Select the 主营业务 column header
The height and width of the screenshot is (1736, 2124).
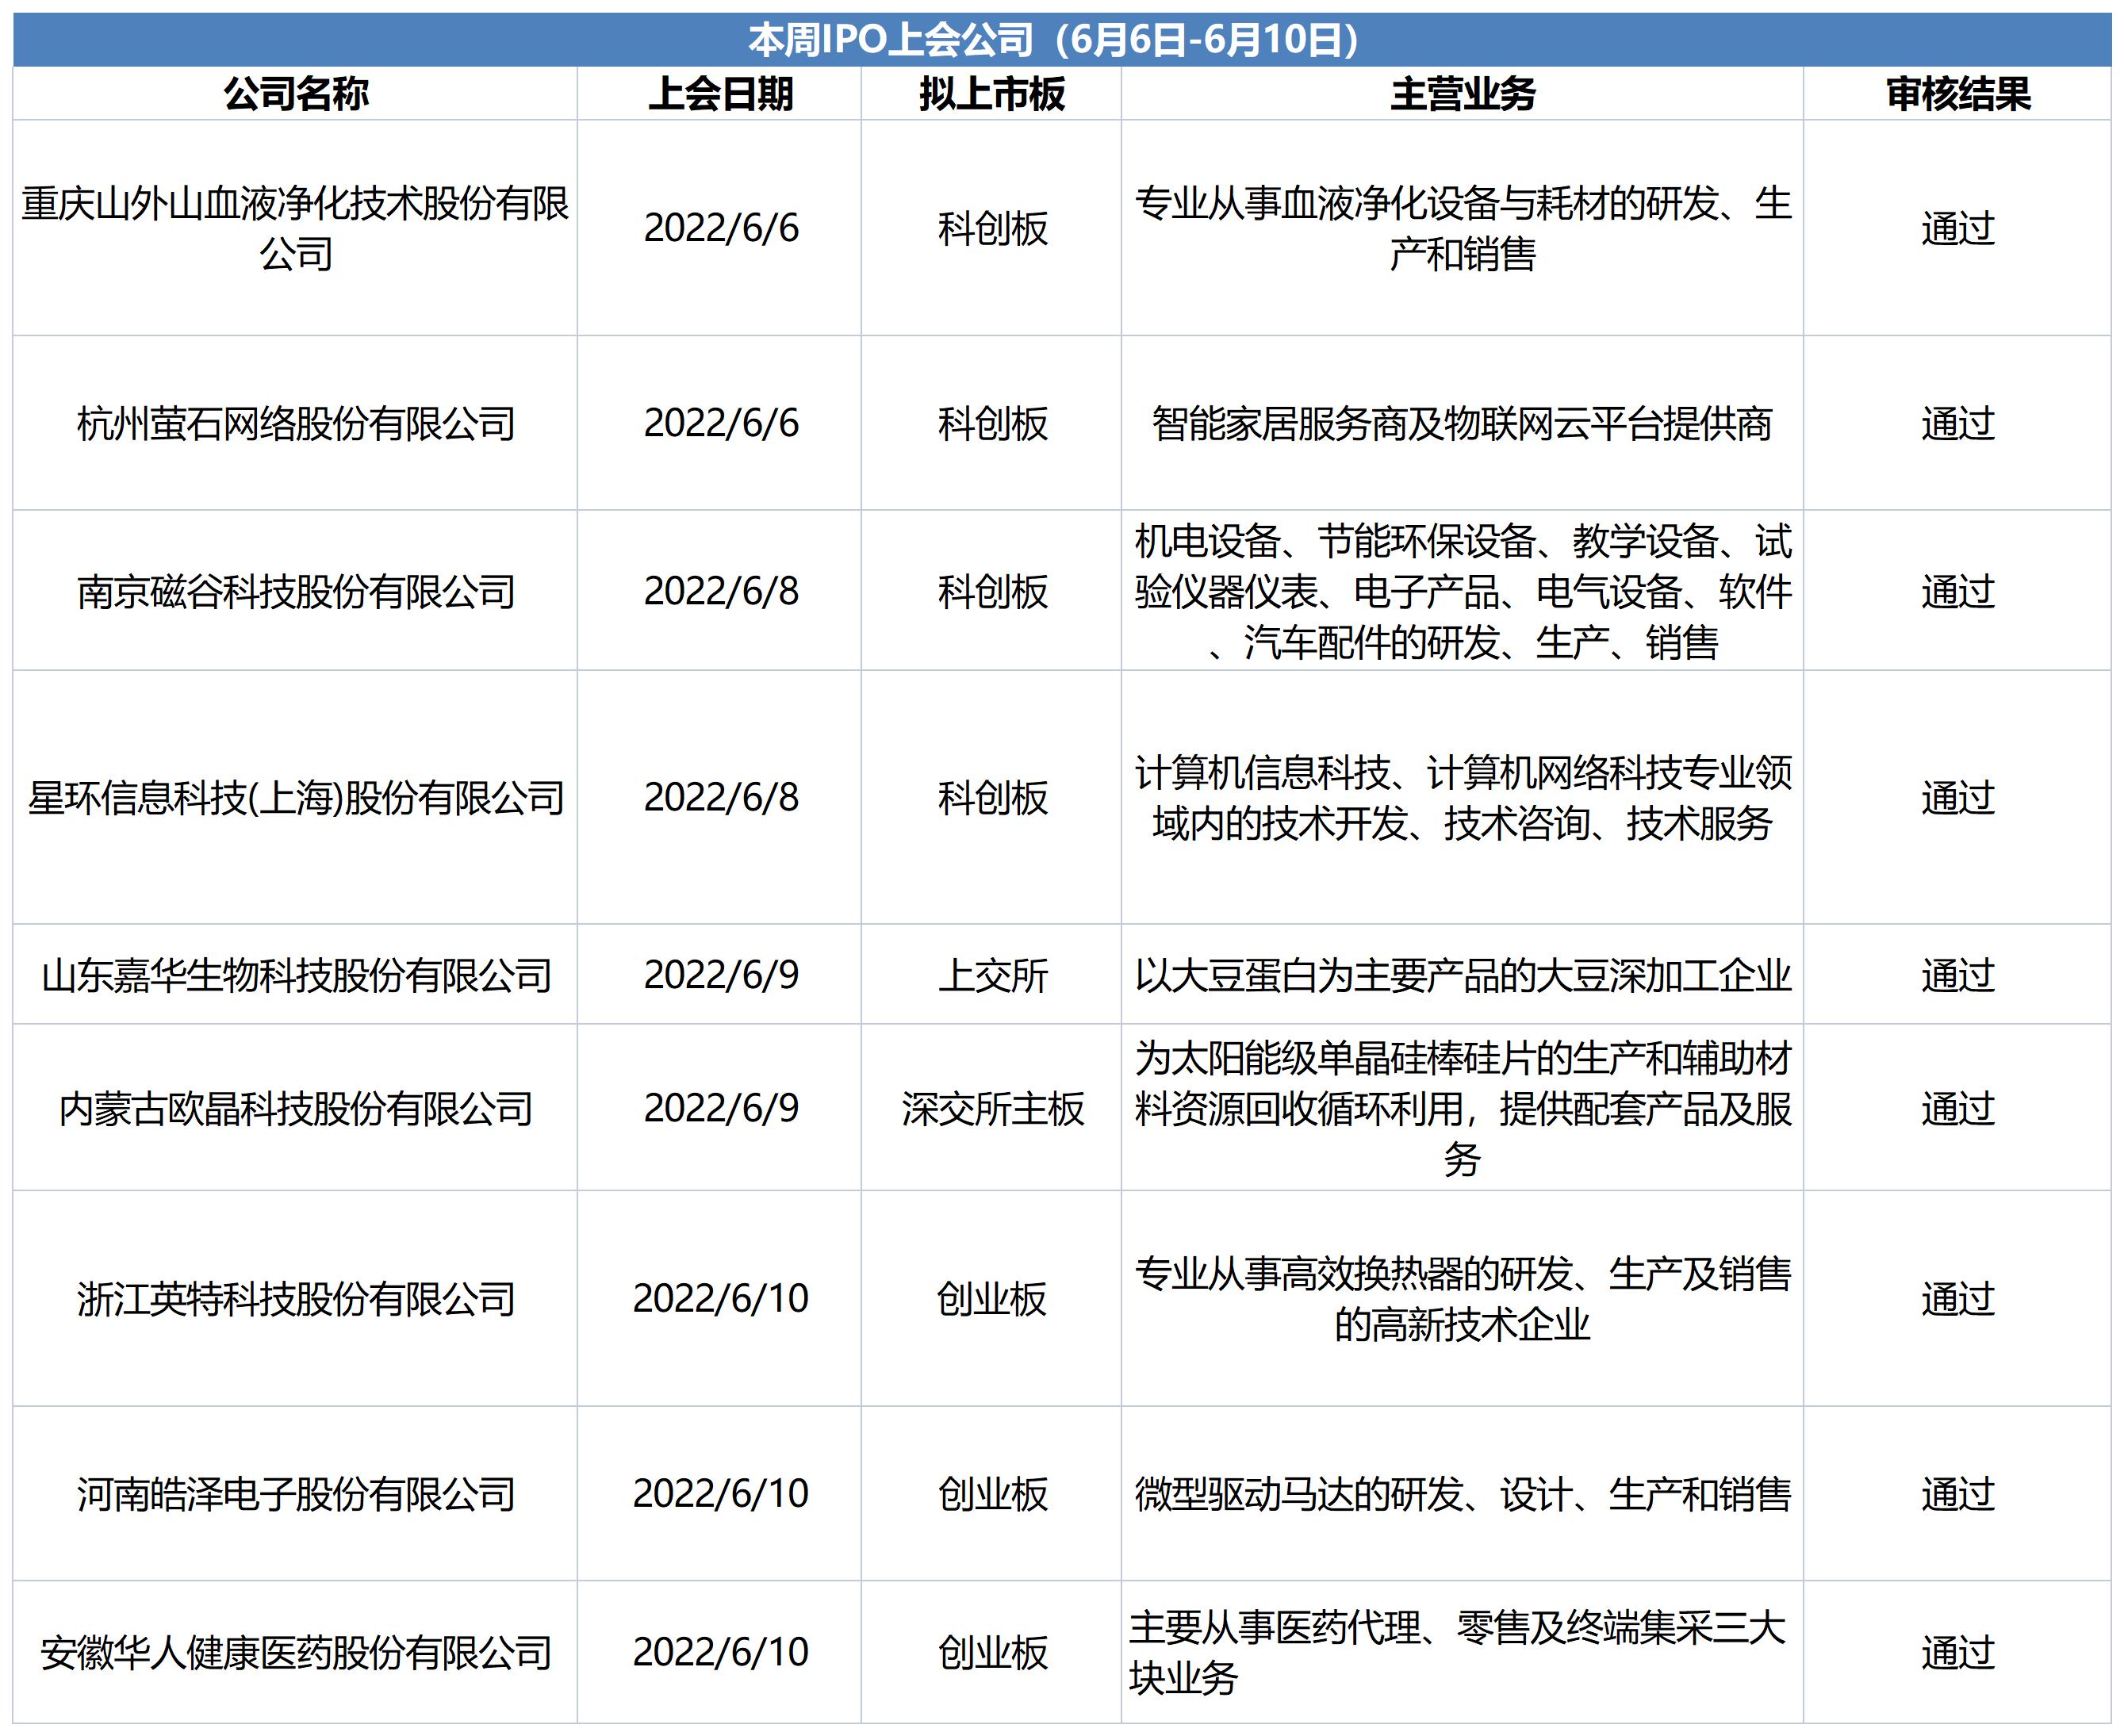1463,94
